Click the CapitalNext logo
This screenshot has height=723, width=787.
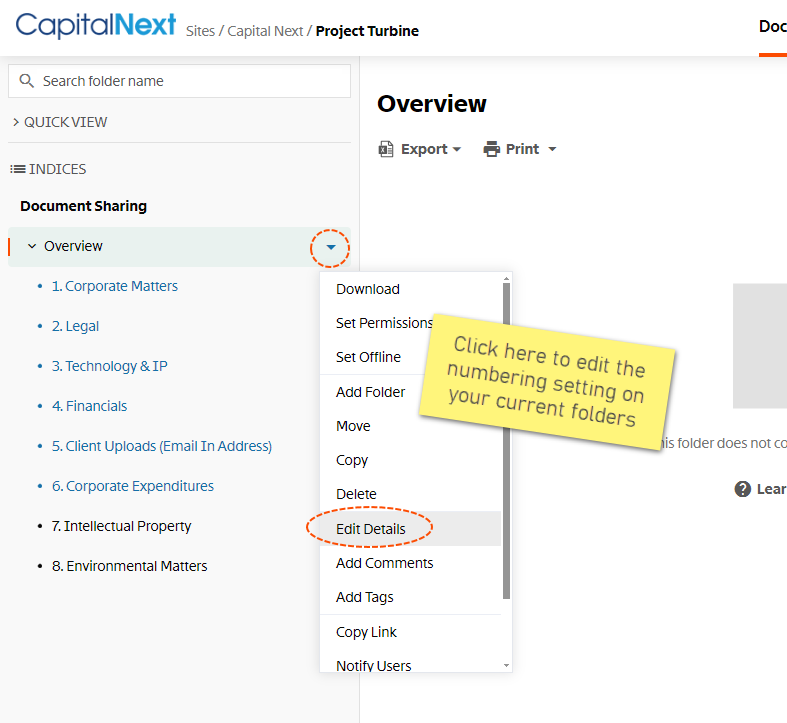click(x=95, y=25)
